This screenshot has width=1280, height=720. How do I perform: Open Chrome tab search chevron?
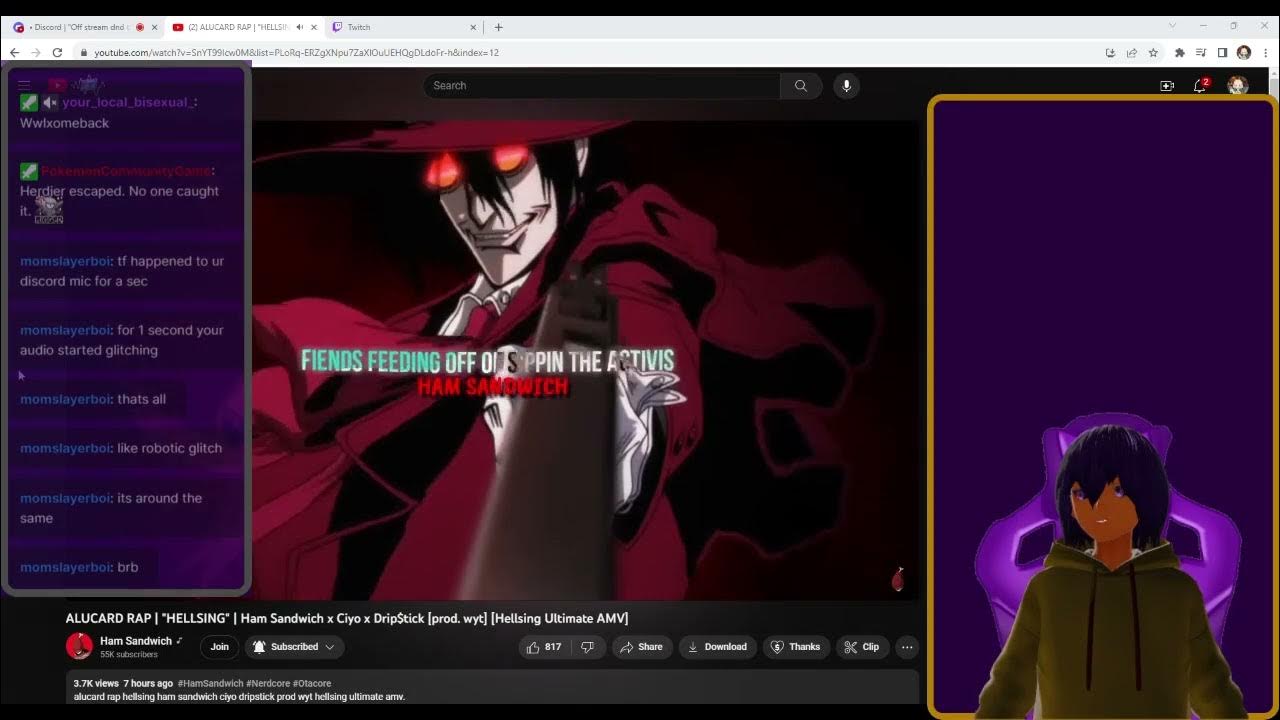pyautogui.click(x=1172, y=26)
